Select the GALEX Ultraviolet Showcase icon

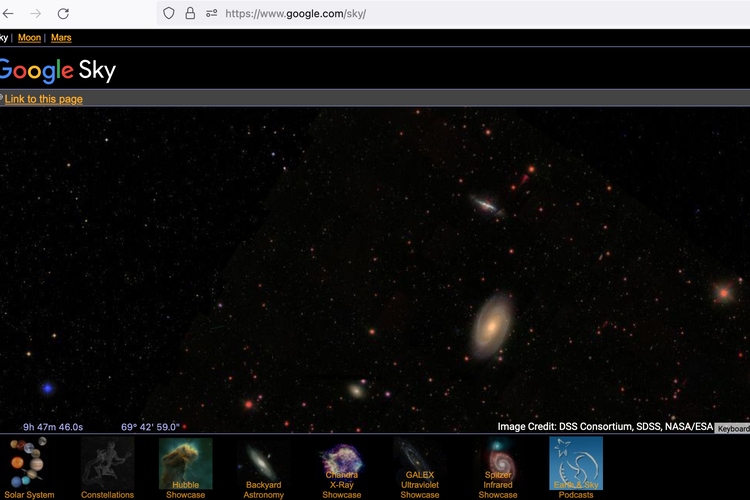coord(419,463)
